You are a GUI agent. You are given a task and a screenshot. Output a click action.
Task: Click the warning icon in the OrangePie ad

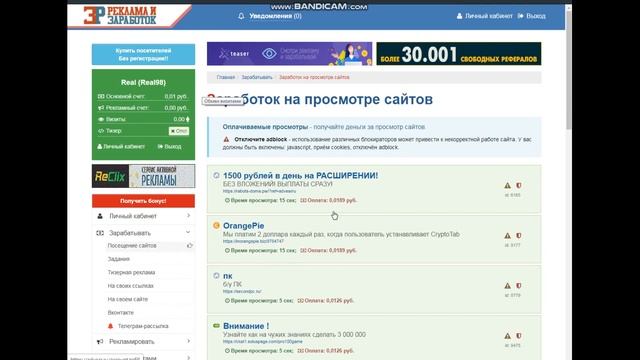[507, 236]
